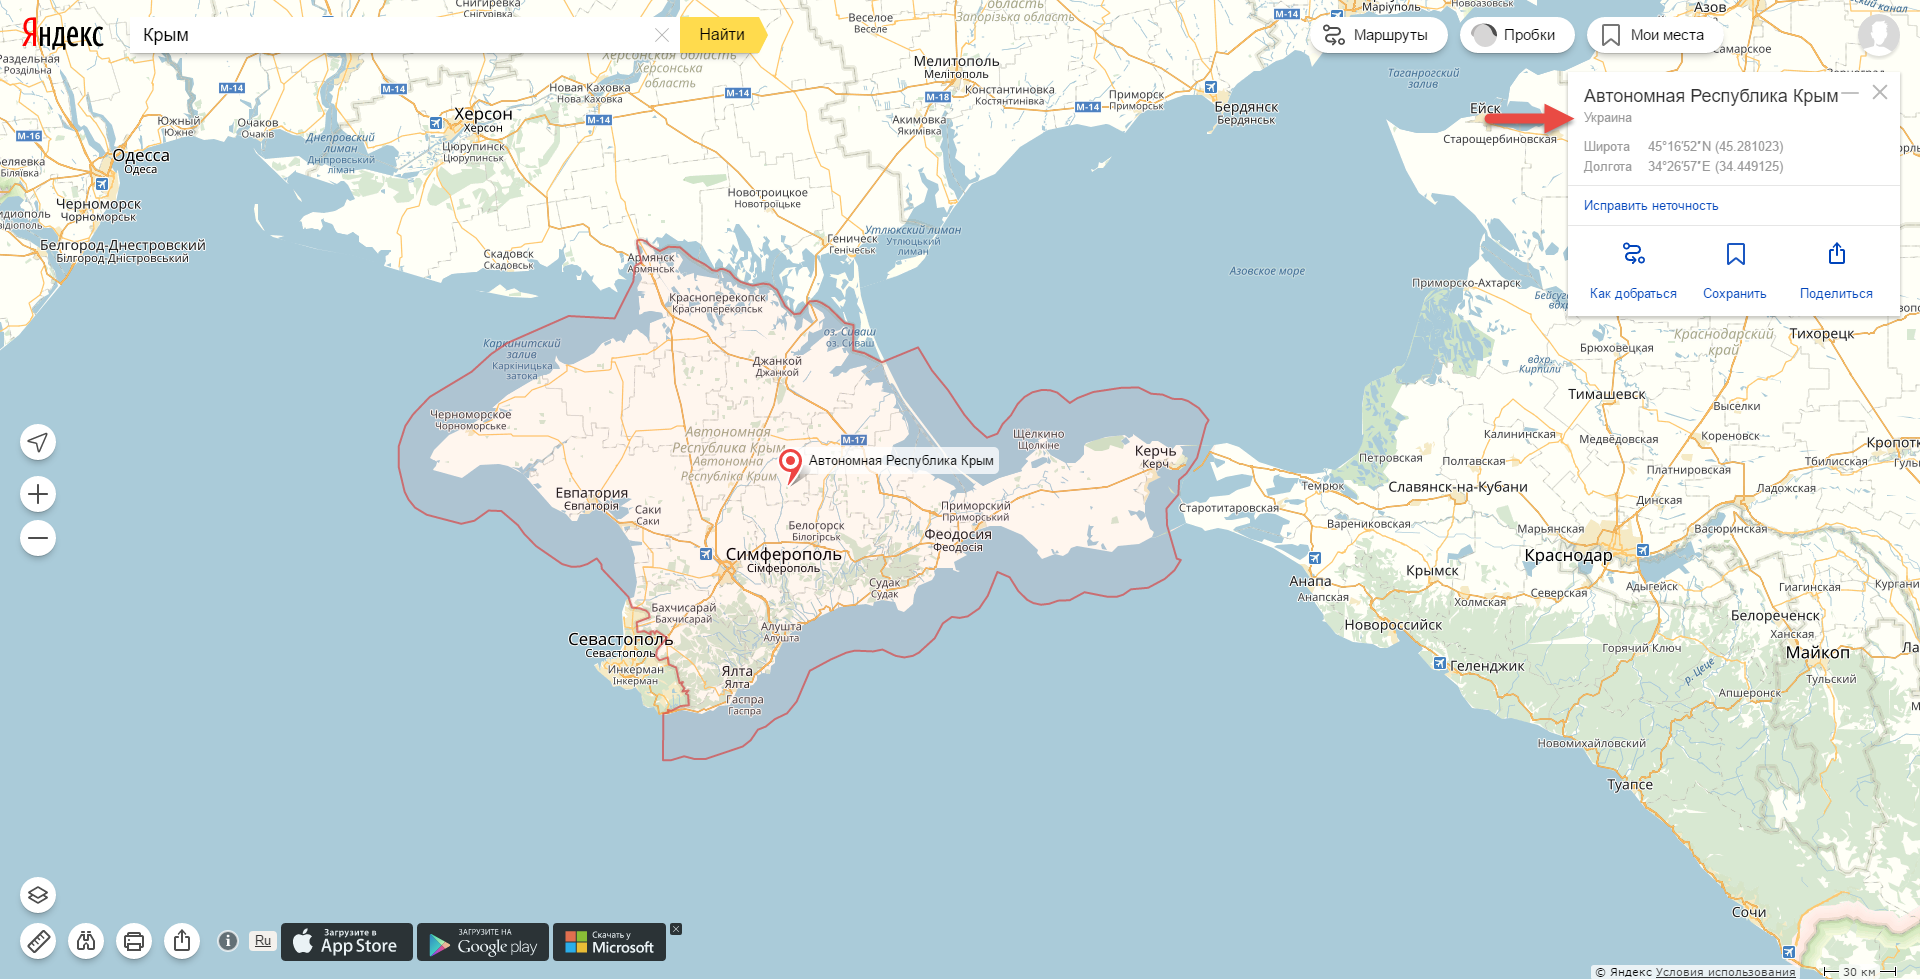
Task: Click the airport icon near Симферополь
Action: tap(706, 554)
